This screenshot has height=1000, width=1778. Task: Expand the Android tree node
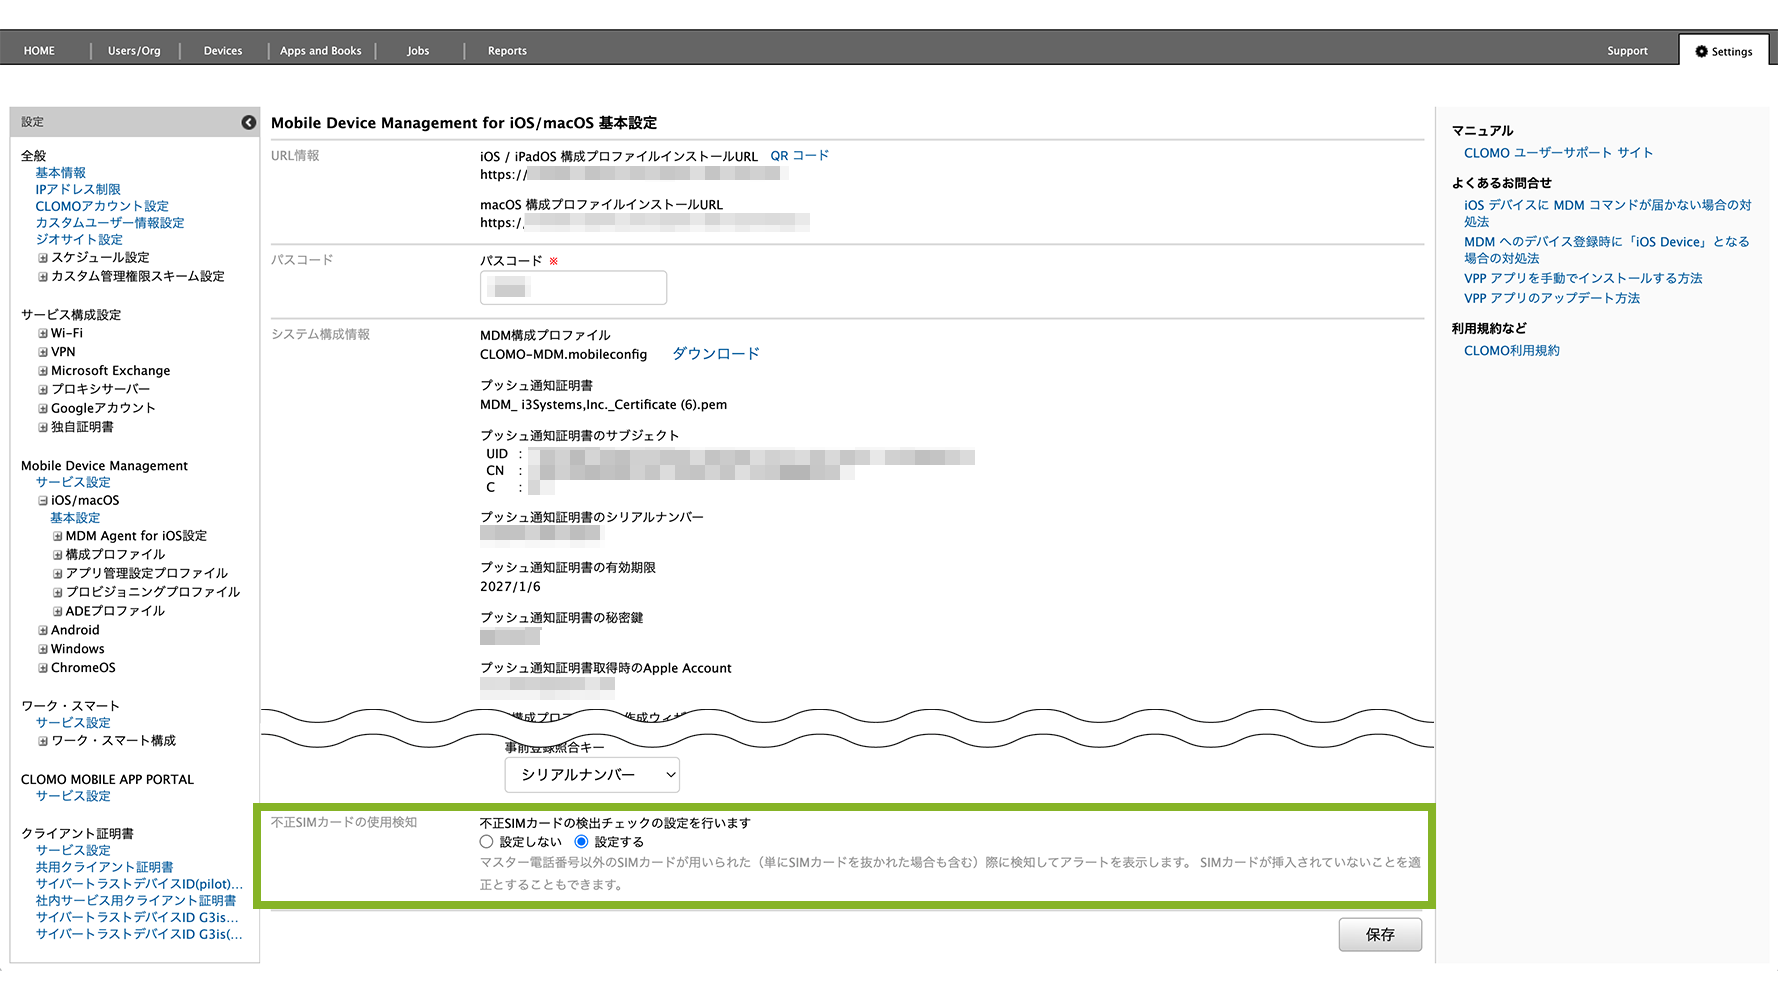pos(43,631)
